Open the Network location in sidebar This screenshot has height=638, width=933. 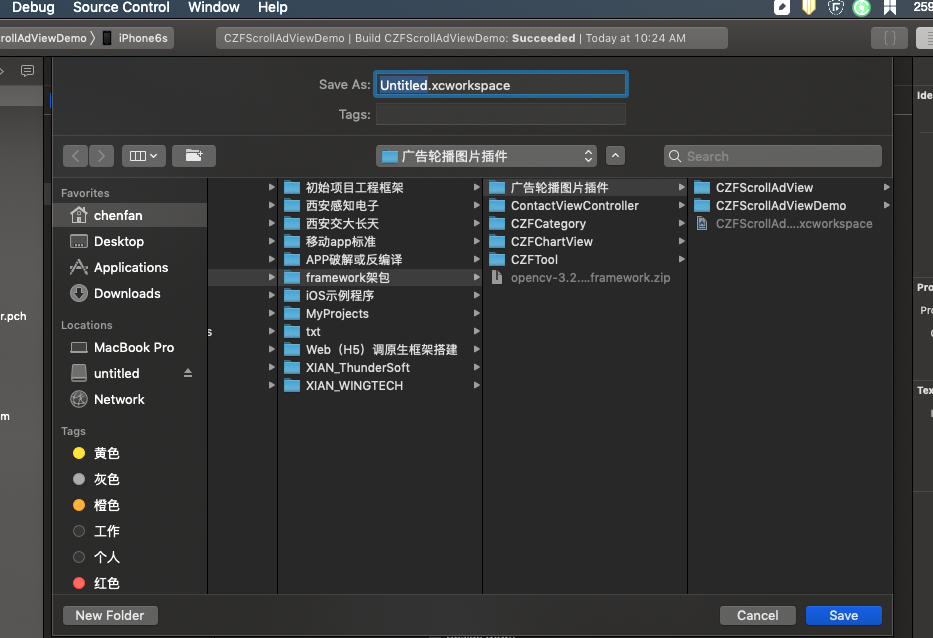119,399
